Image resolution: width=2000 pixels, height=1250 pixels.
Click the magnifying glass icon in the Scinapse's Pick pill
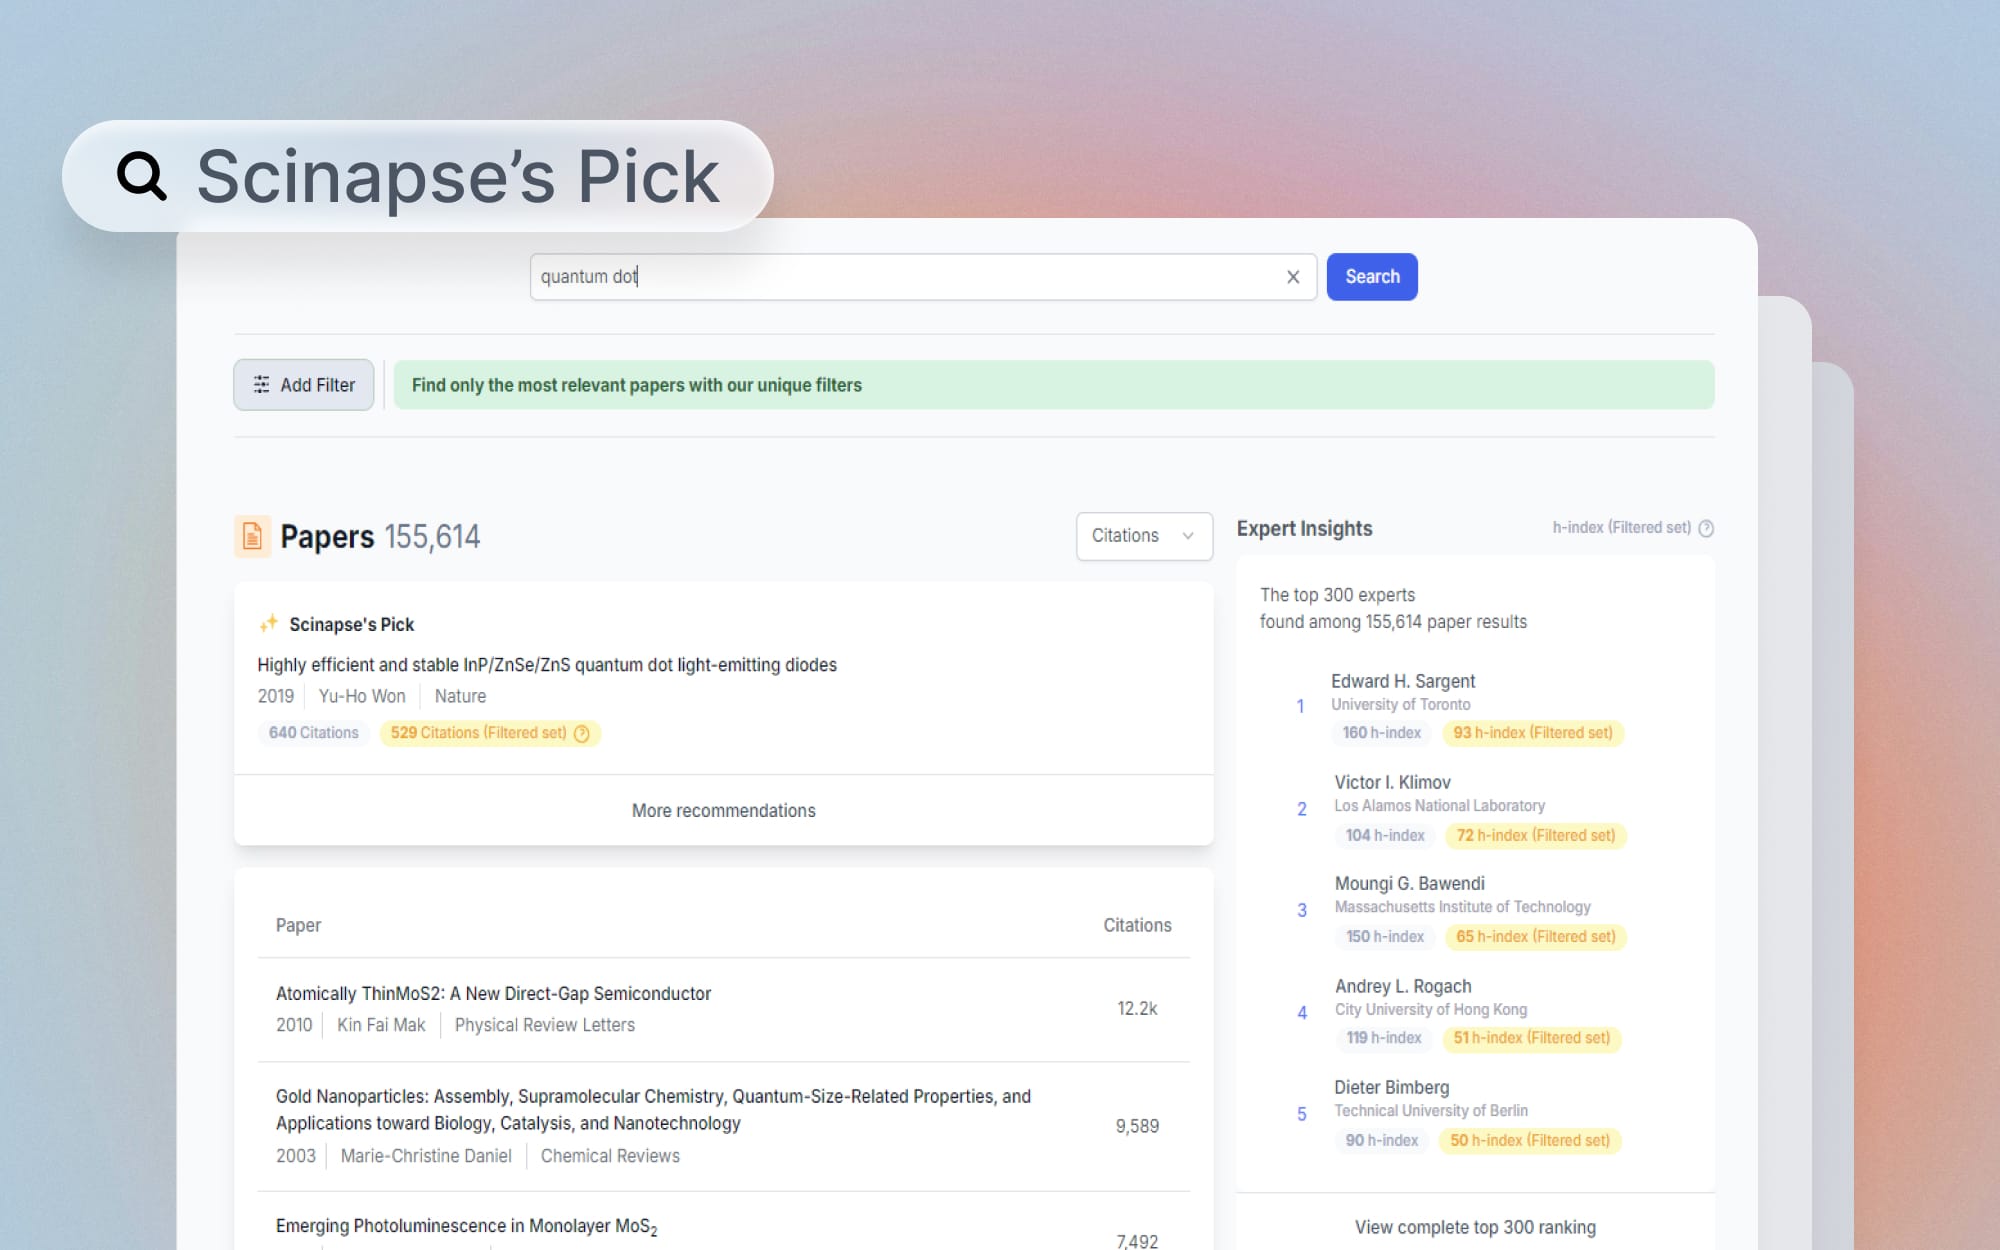click(x=140, y=175)
